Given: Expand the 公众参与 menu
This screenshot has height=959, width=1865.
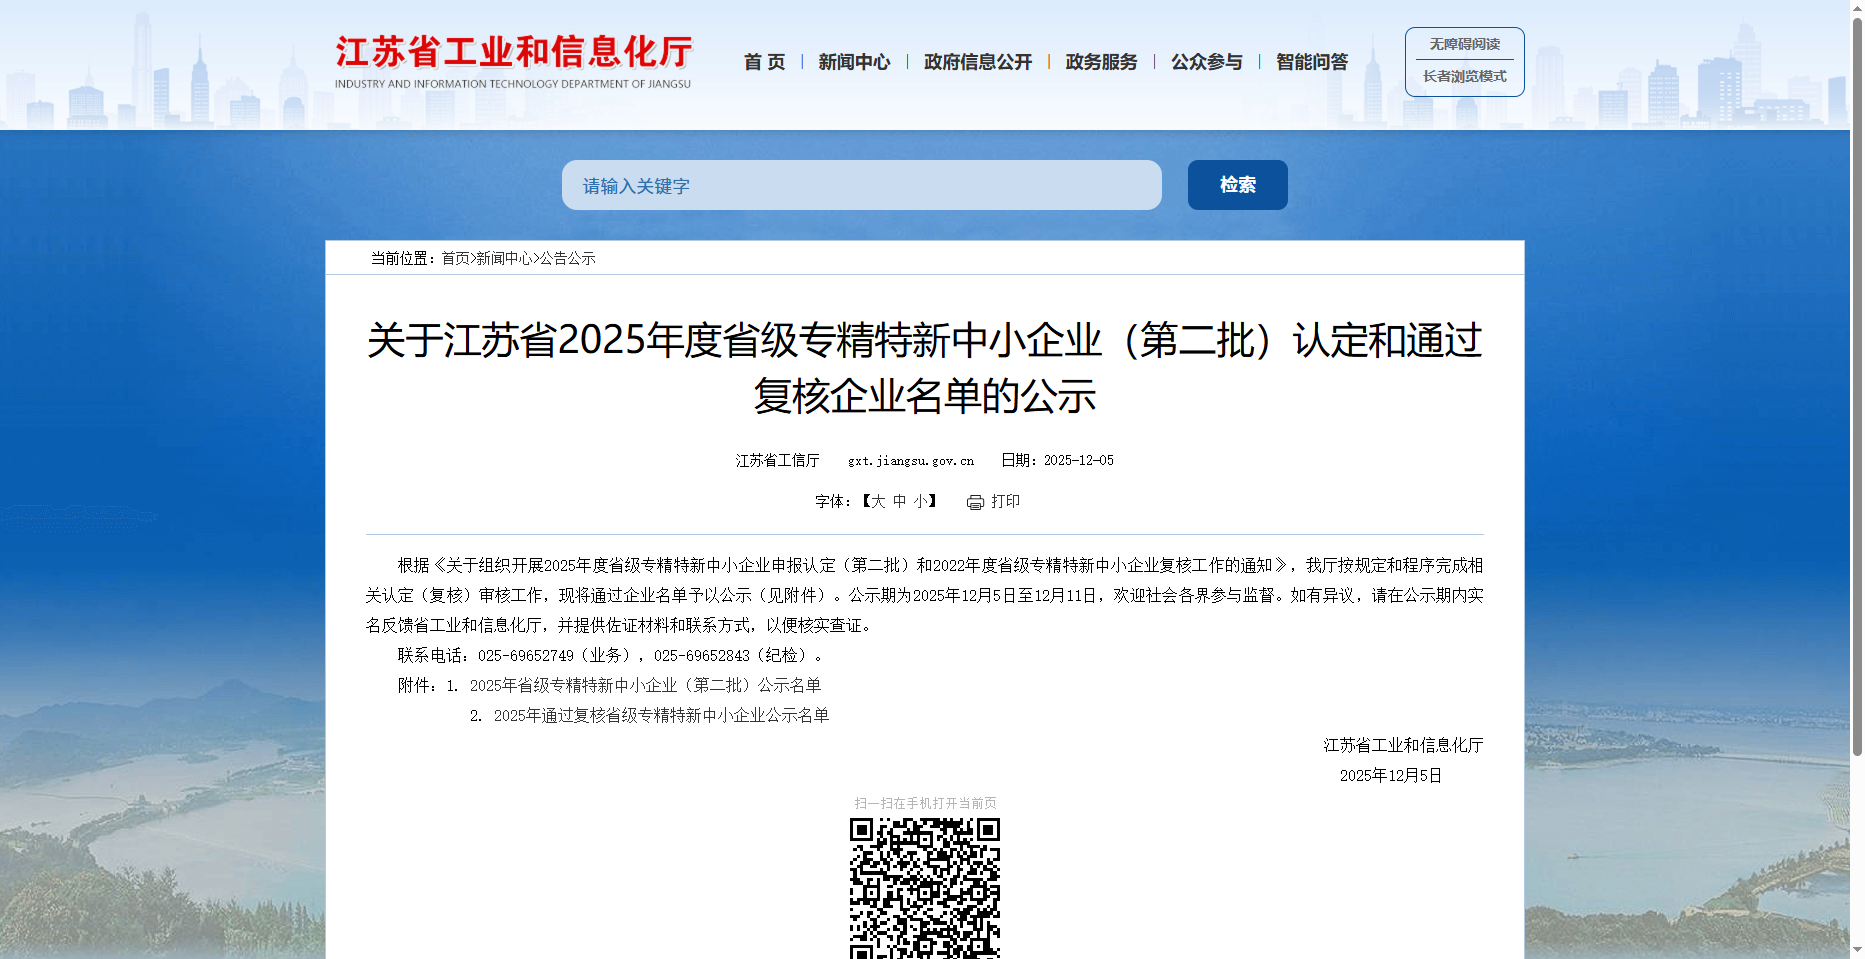Looking at the screenshot, I should 1206,62.
